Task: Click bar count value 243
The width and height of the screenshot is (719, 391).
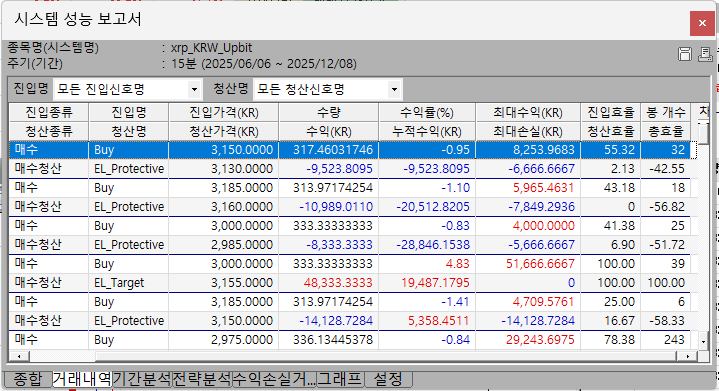Action: tap(666, 340)
